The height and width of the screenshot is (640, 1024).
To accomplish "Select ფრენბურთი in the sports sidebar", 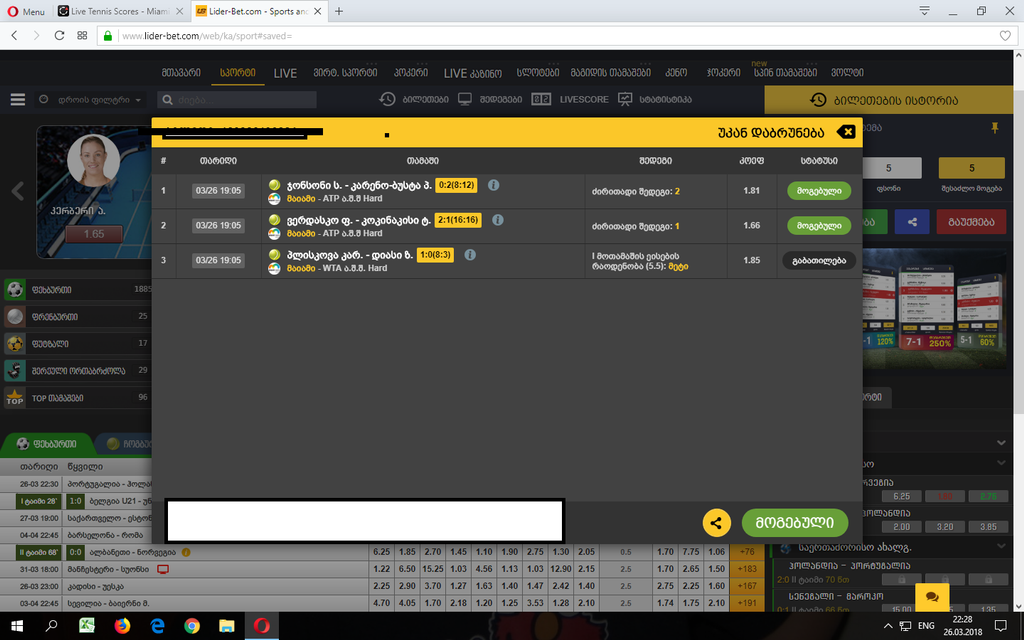I will (77, 317).
